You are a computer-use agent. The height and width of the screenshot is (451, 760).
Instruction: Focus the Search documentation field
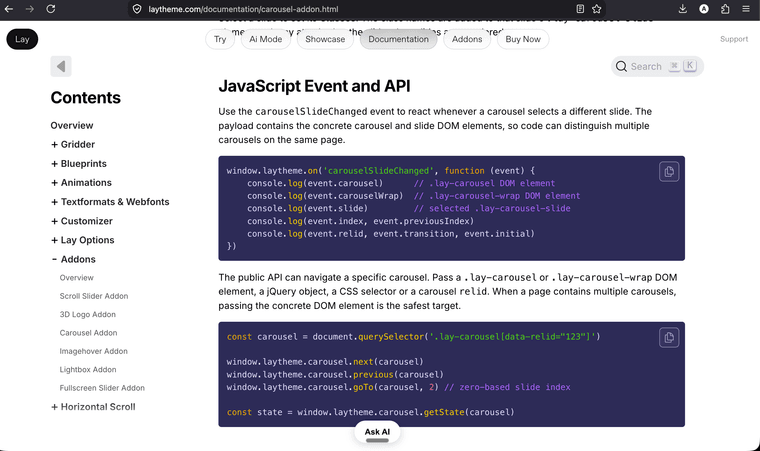pyautogui.click(x=657, y=66)
